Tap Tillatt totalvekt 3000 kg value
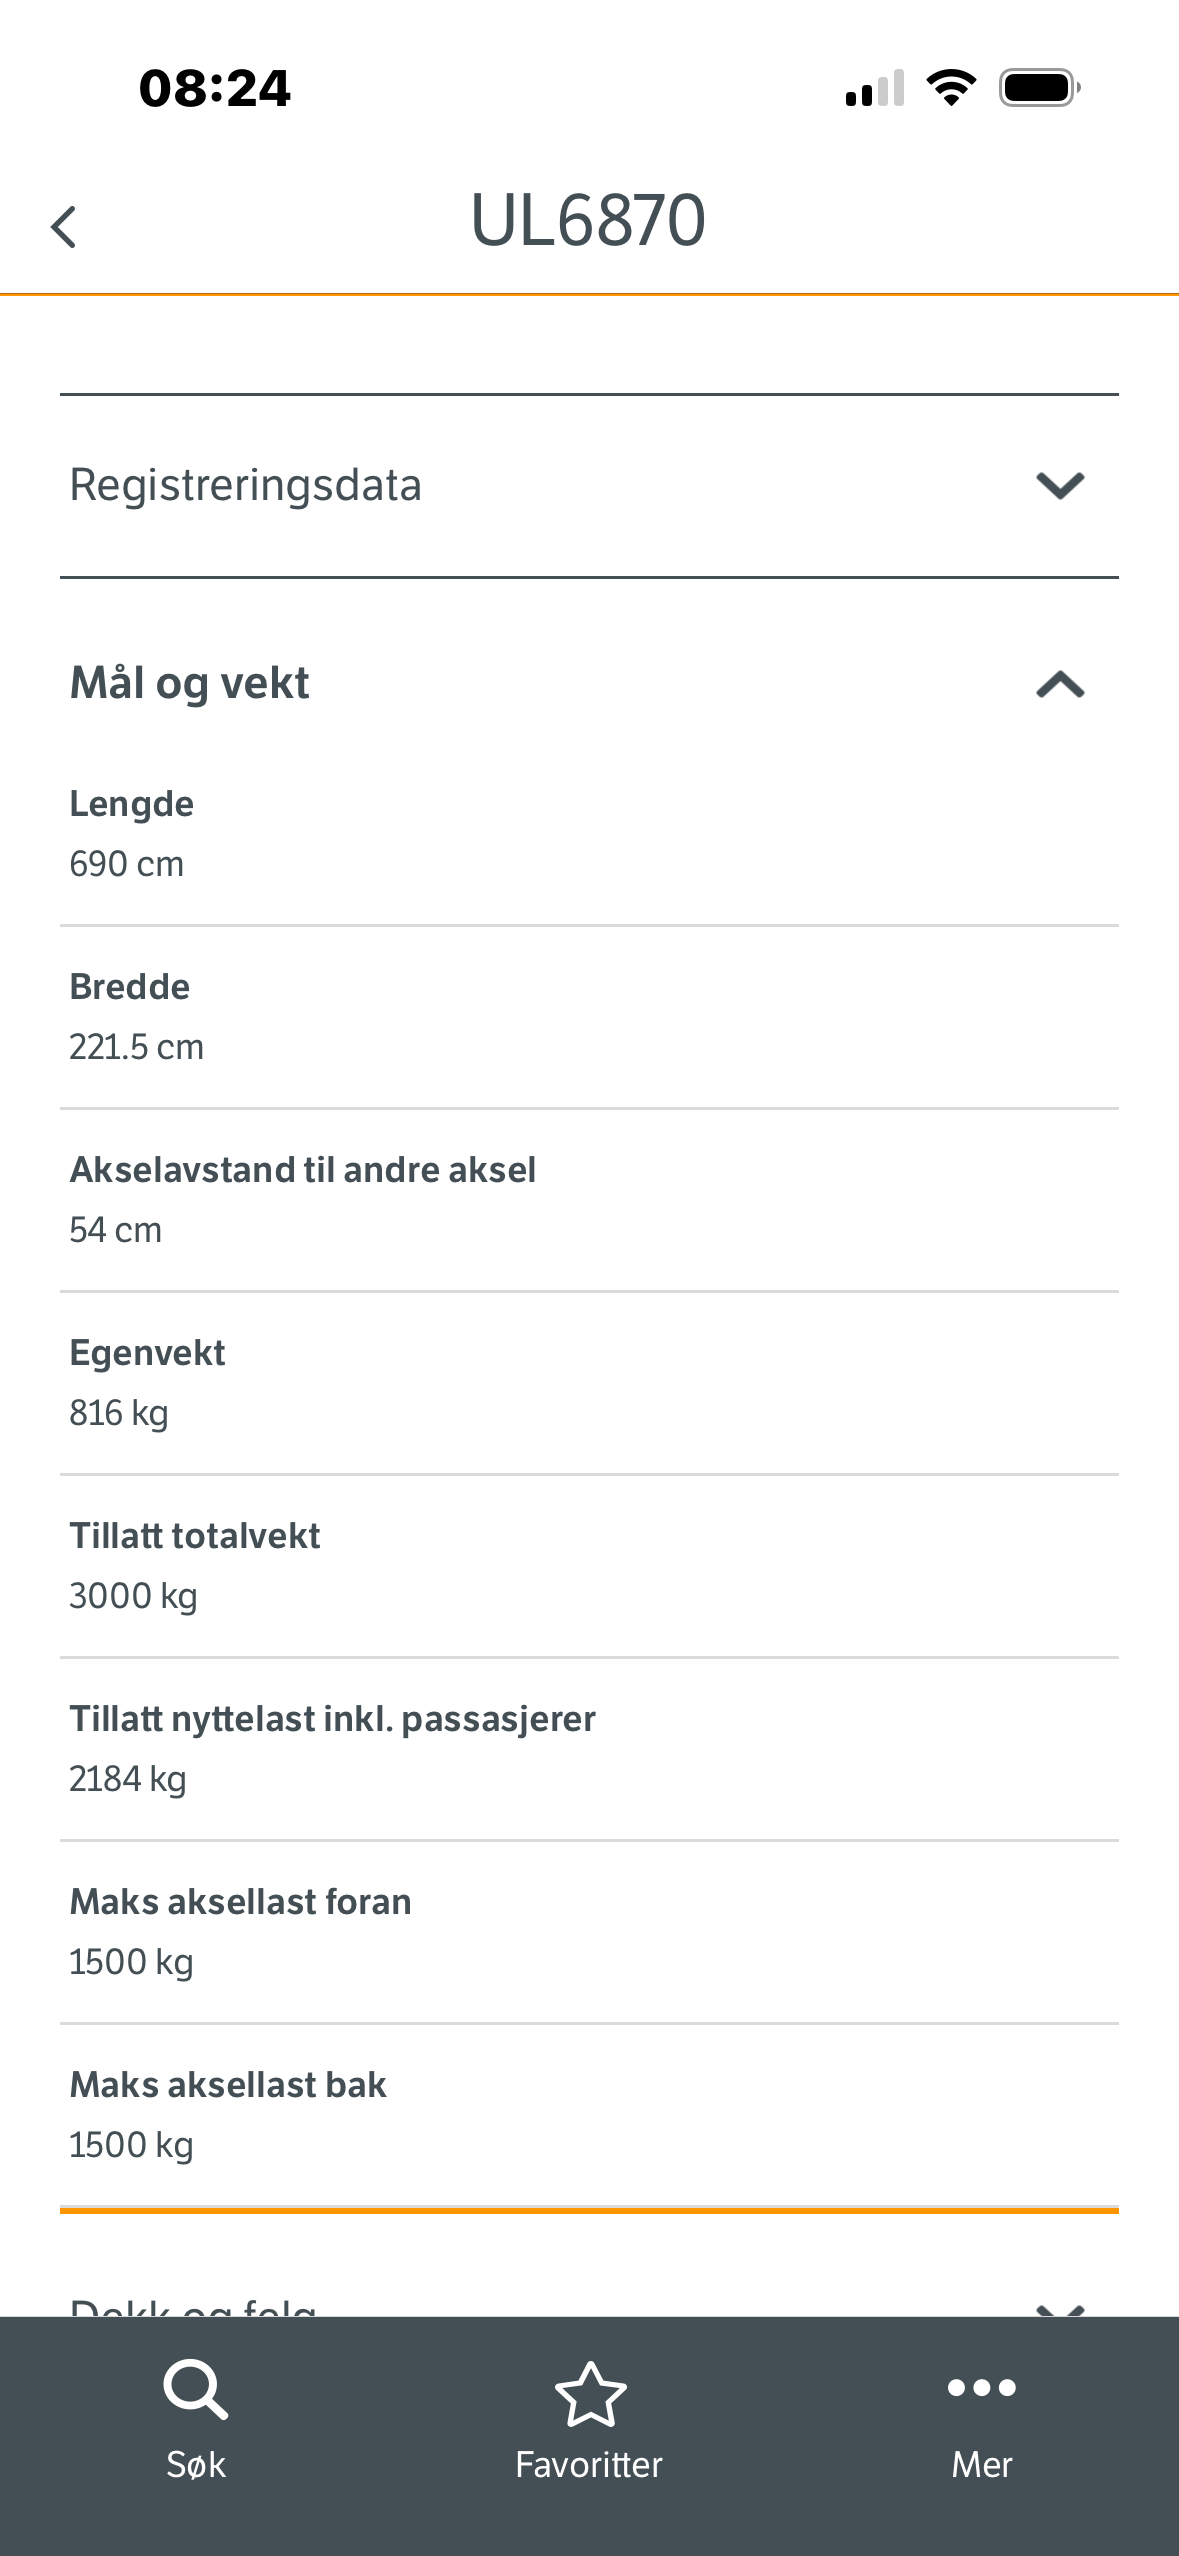The width and height of the screenshot is (1179, 2556). point(133,1596)
